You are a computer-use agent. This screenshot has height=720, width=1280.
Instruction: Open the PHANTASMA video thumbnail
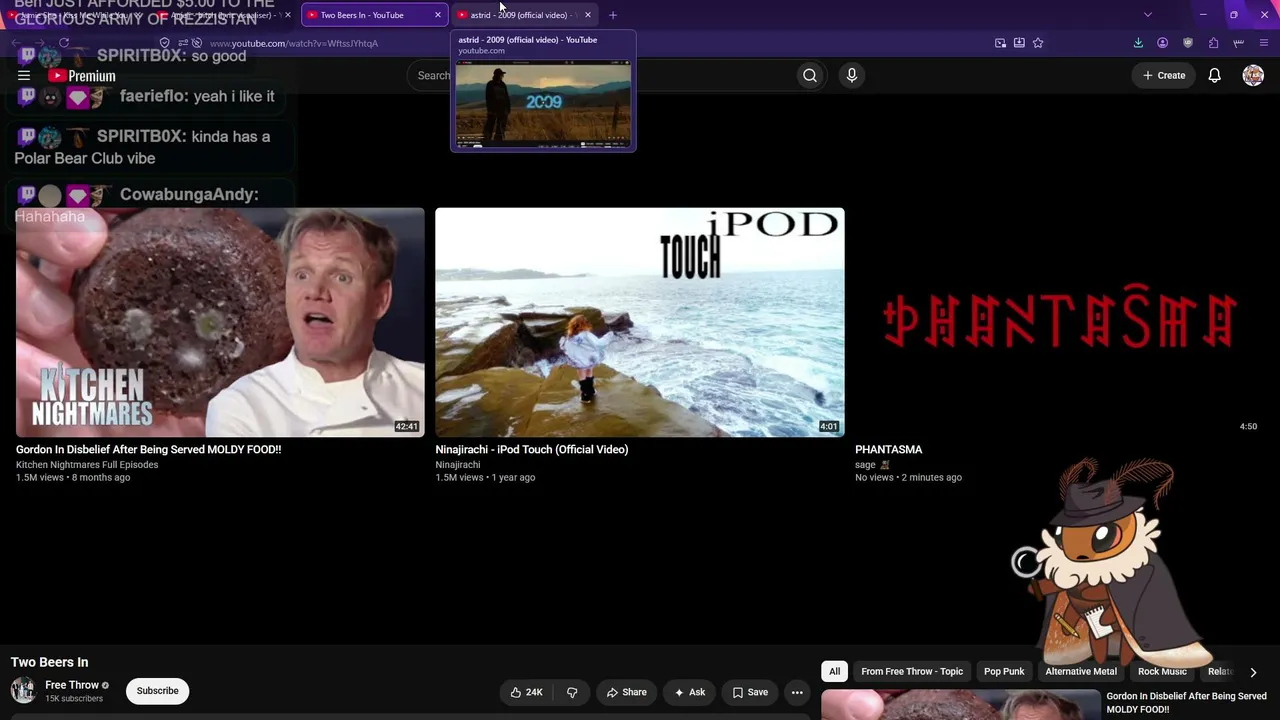[1060, 322]
